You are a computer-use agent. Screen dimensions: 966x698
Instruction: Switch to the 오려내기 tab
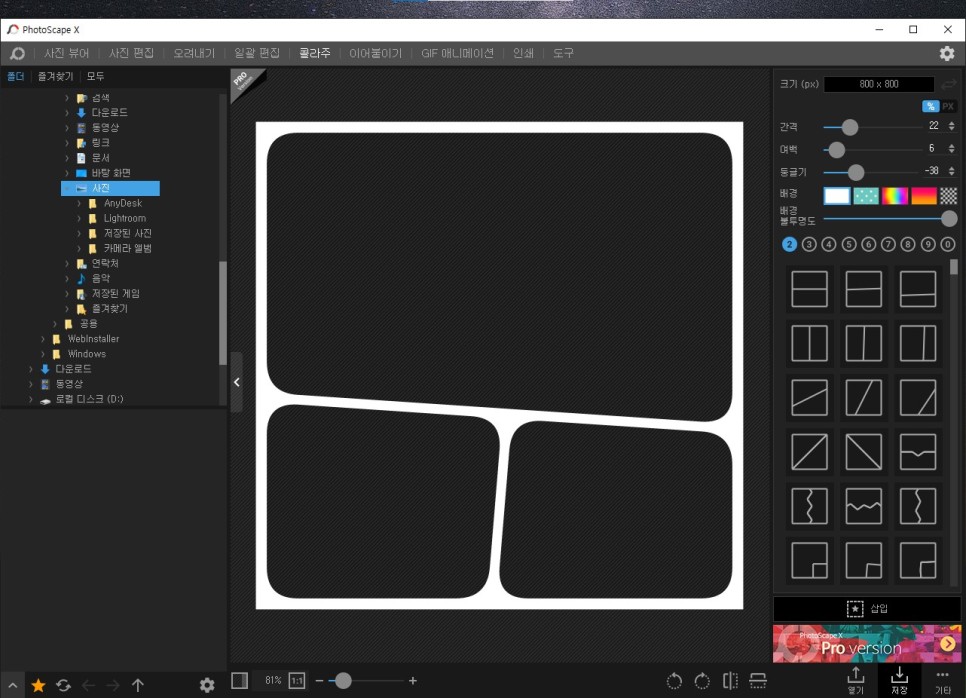pos(194,54)
